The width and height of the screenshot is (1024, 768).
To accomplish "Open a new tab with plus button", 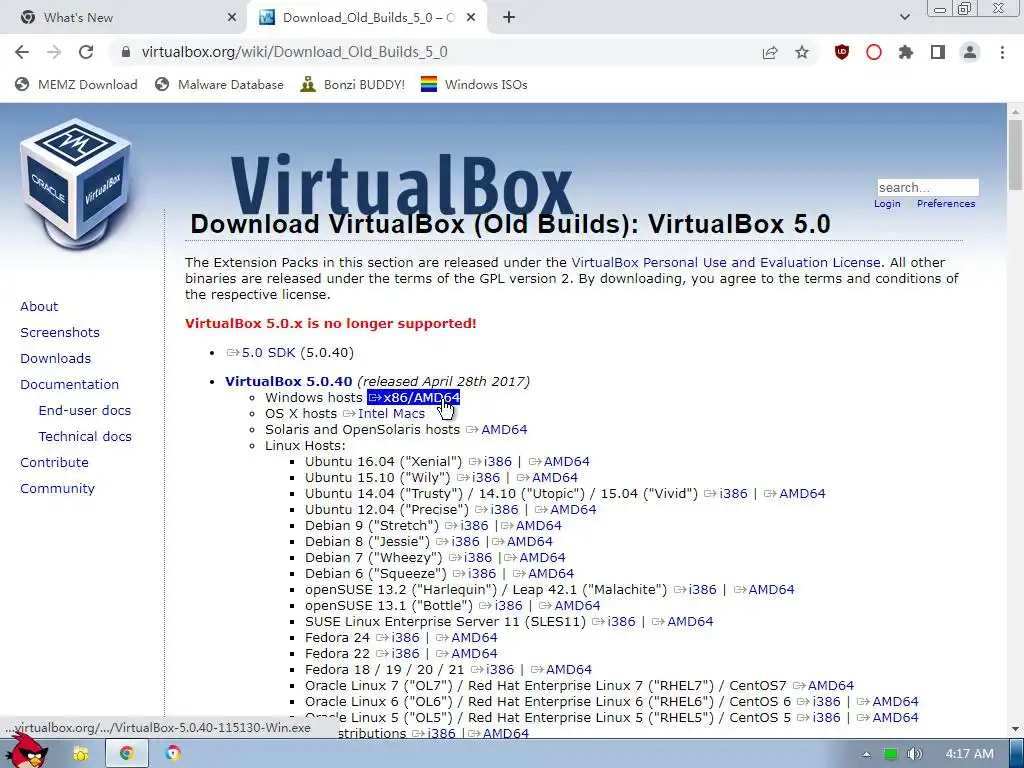I will 509,18.
